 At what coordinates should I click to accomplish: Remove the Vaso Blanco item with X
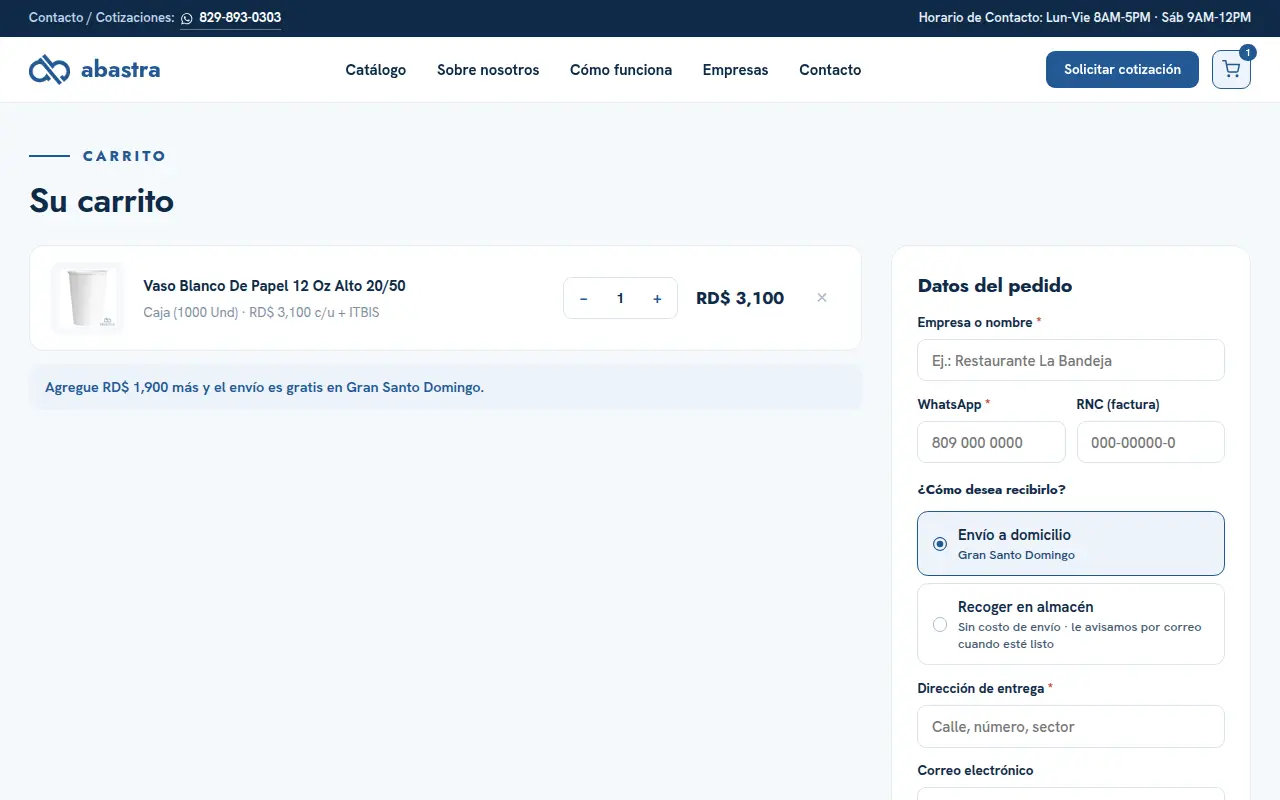point(822,298)
